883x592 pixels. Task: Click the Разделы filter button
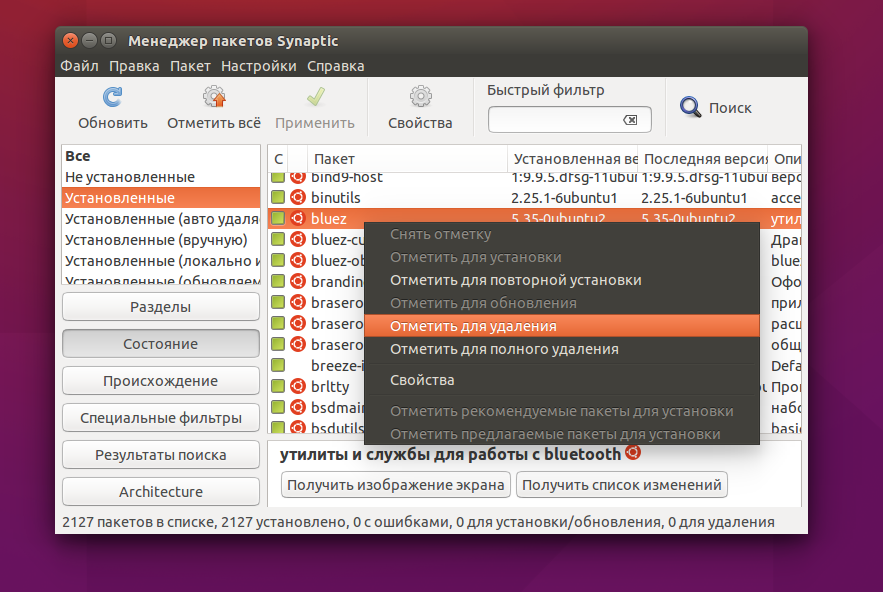[x=160, y=307]
